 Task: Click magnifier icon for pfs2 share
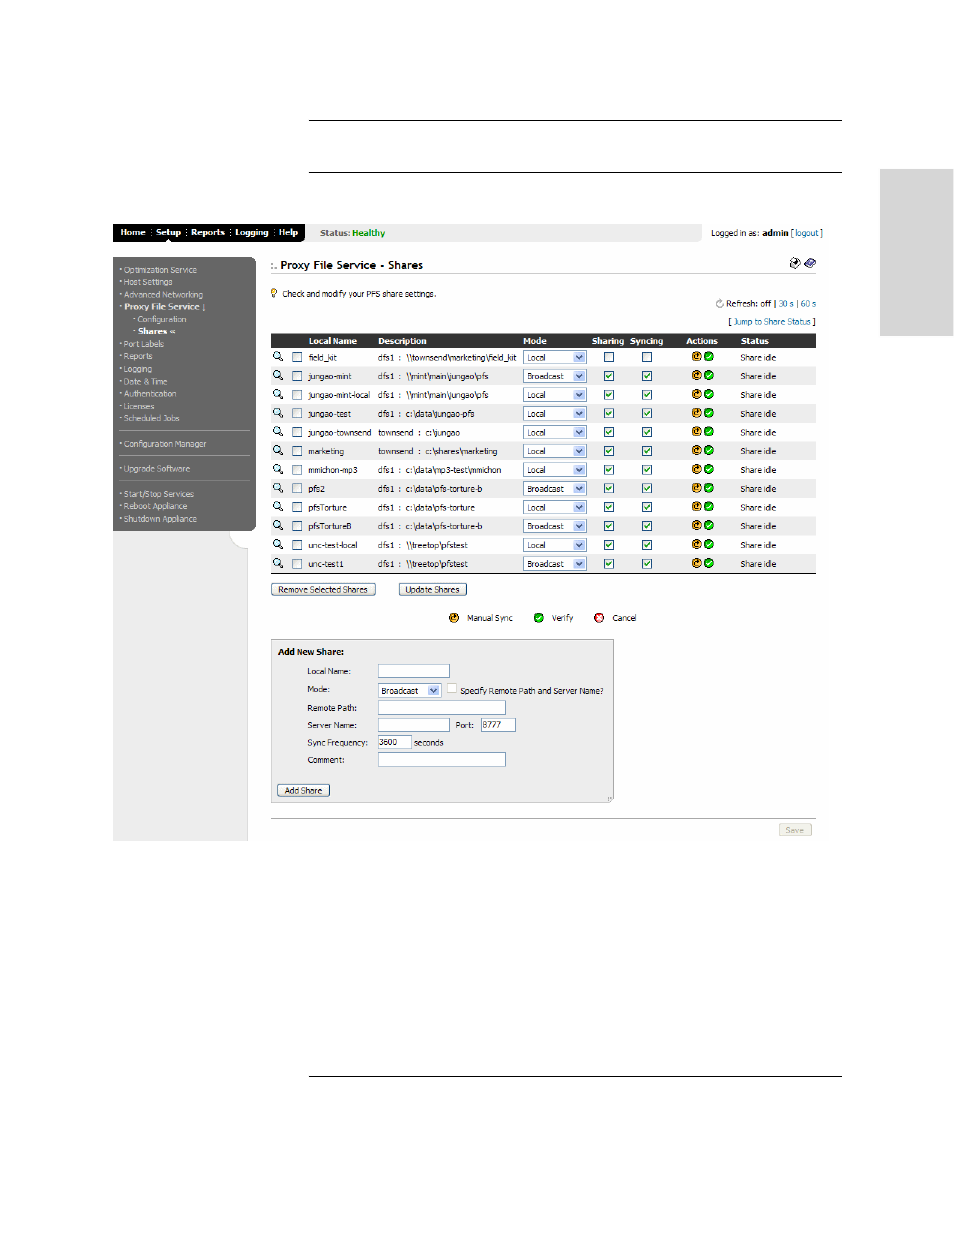click(278, 488)
